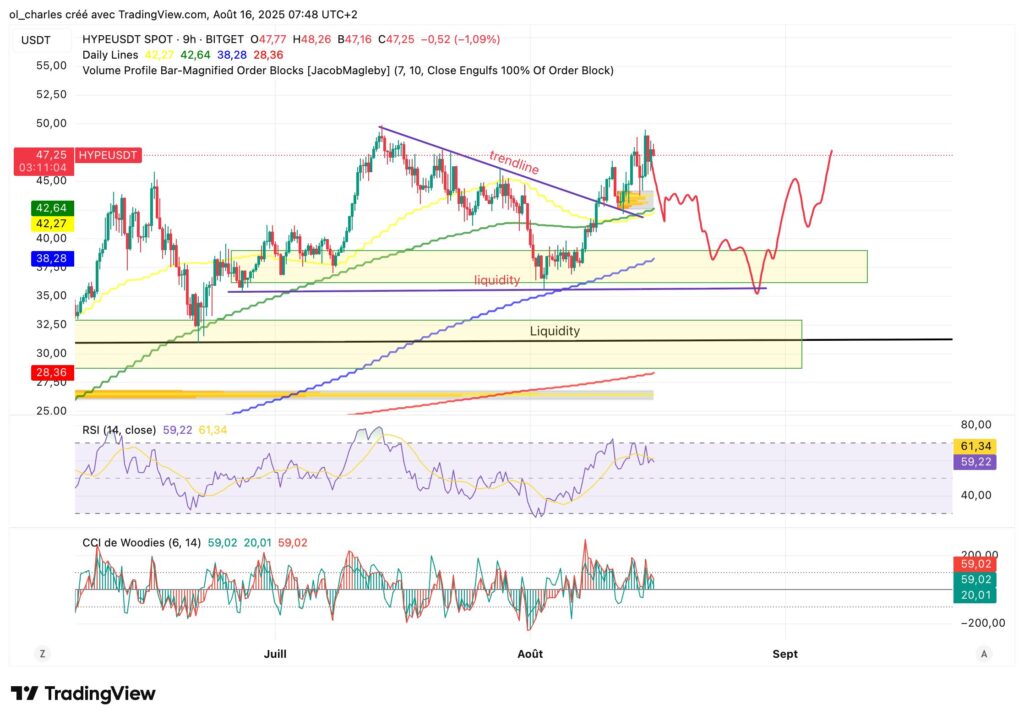Open symbol search via the HYPEUSDT title
The width and height of the screenshot is (1024, 721).
point(108,40)
